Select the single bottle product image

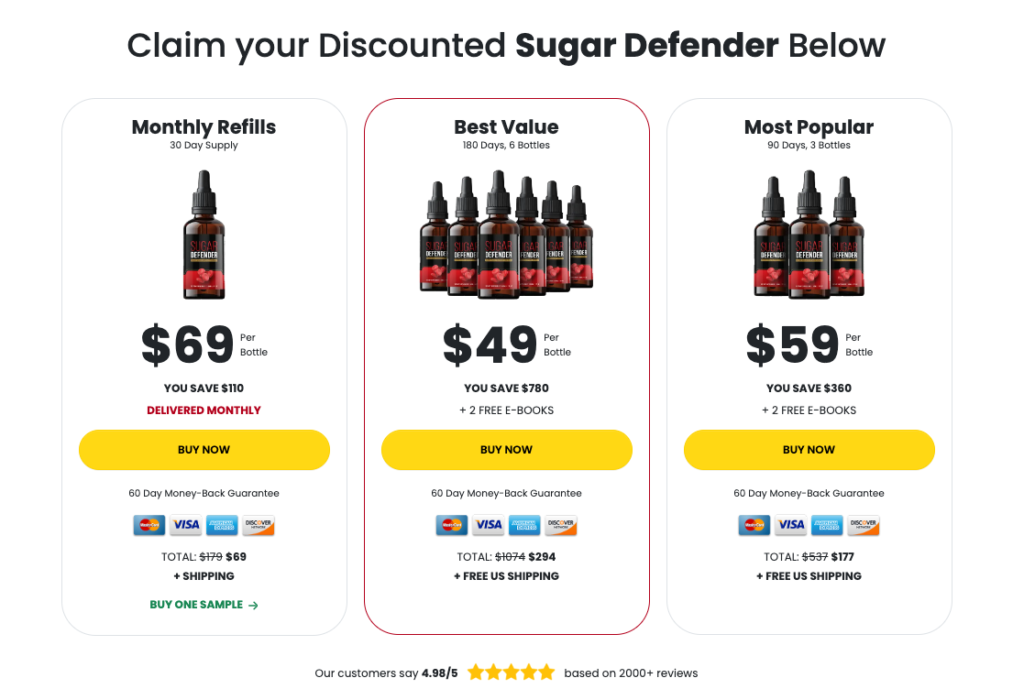(204, 234)
